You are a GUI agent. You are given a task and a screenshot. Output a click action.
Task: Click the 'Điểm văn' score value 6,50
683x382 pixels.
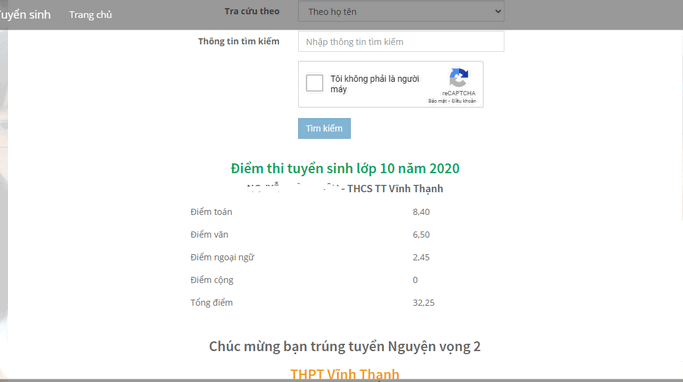pyautogui.click(x=421, y=235)
